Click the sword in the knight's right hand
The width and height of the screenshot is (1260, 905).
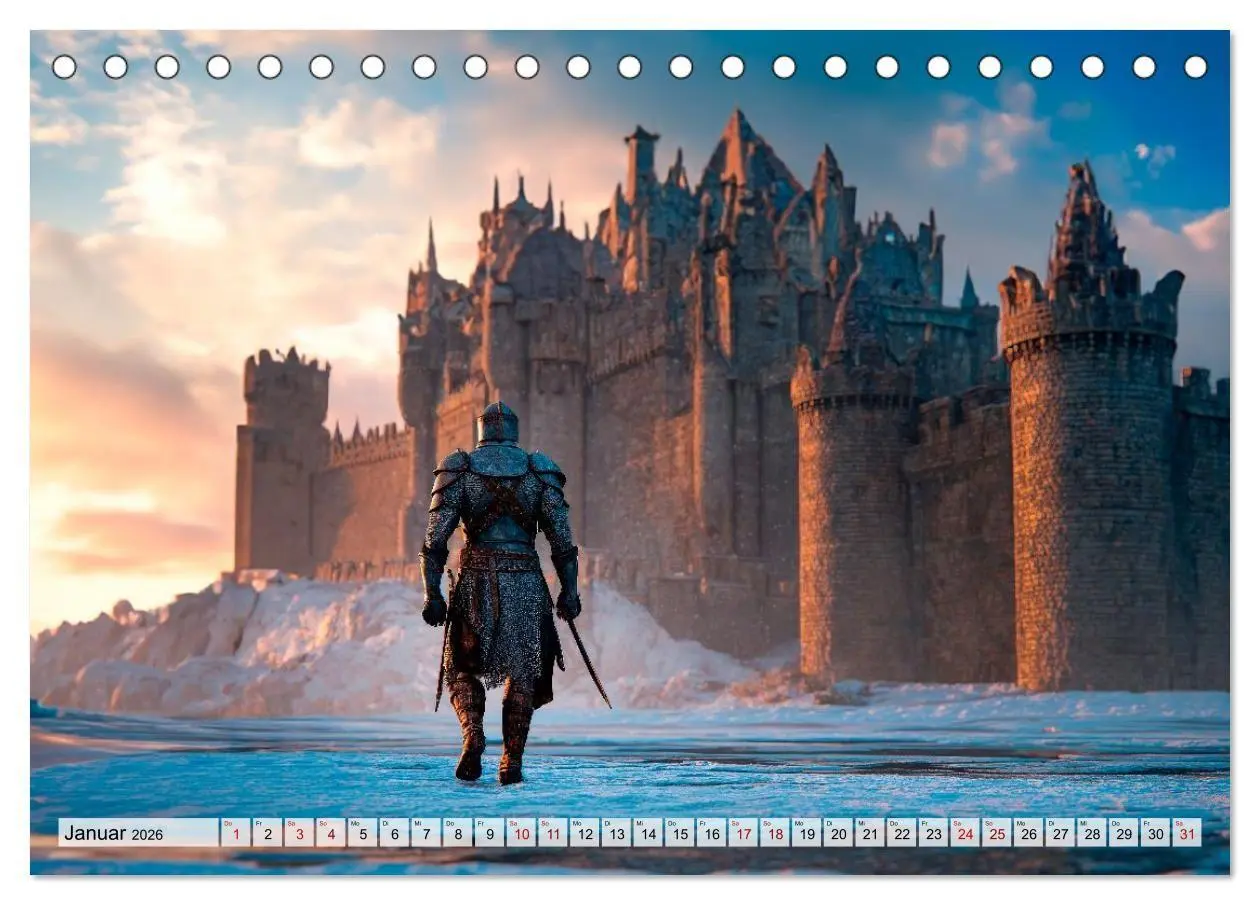point(588,662)
